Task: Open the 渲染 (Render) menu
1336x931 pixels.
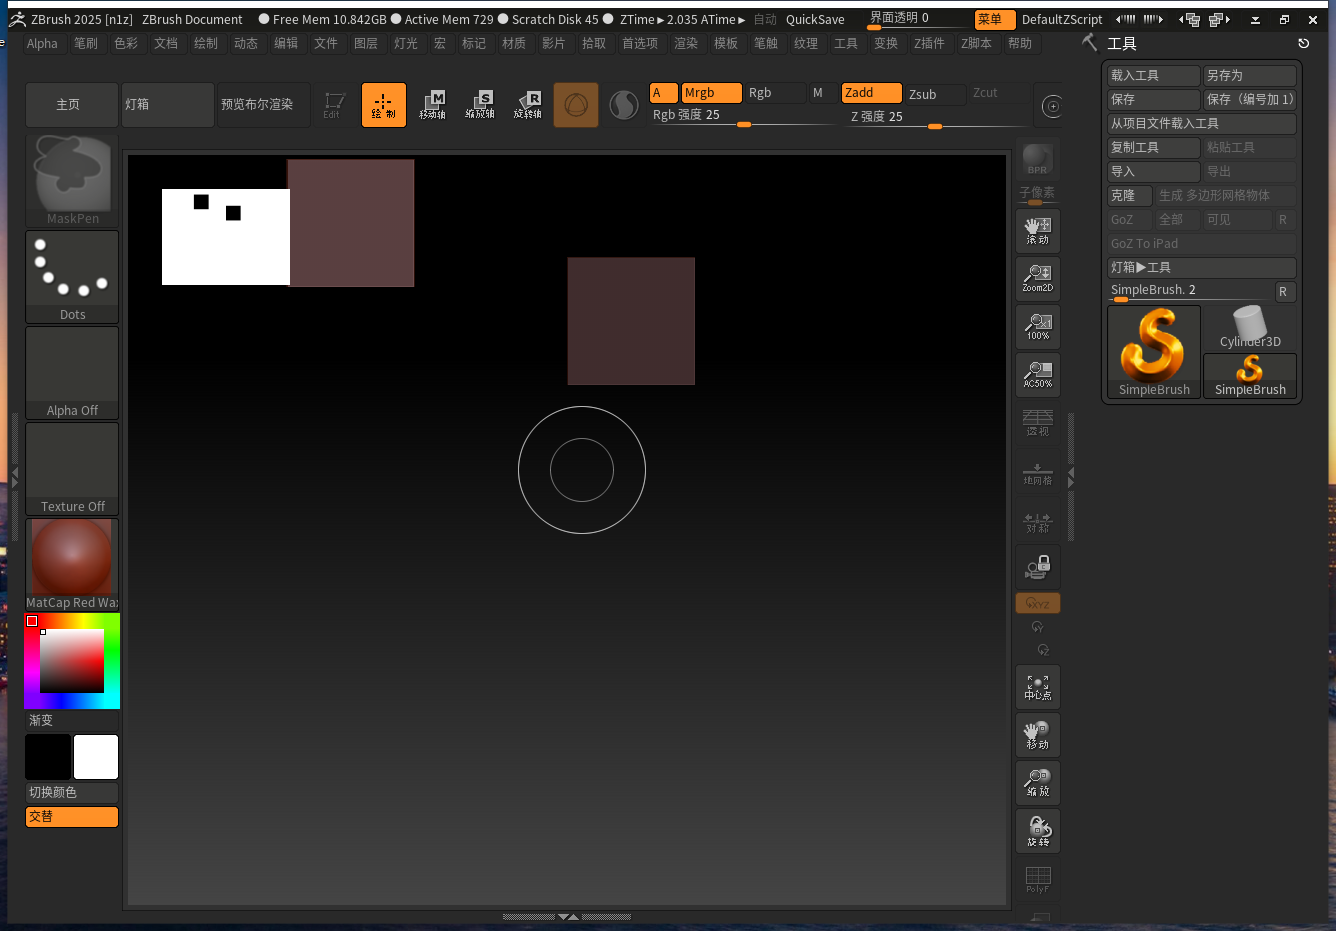Action: 685,43
